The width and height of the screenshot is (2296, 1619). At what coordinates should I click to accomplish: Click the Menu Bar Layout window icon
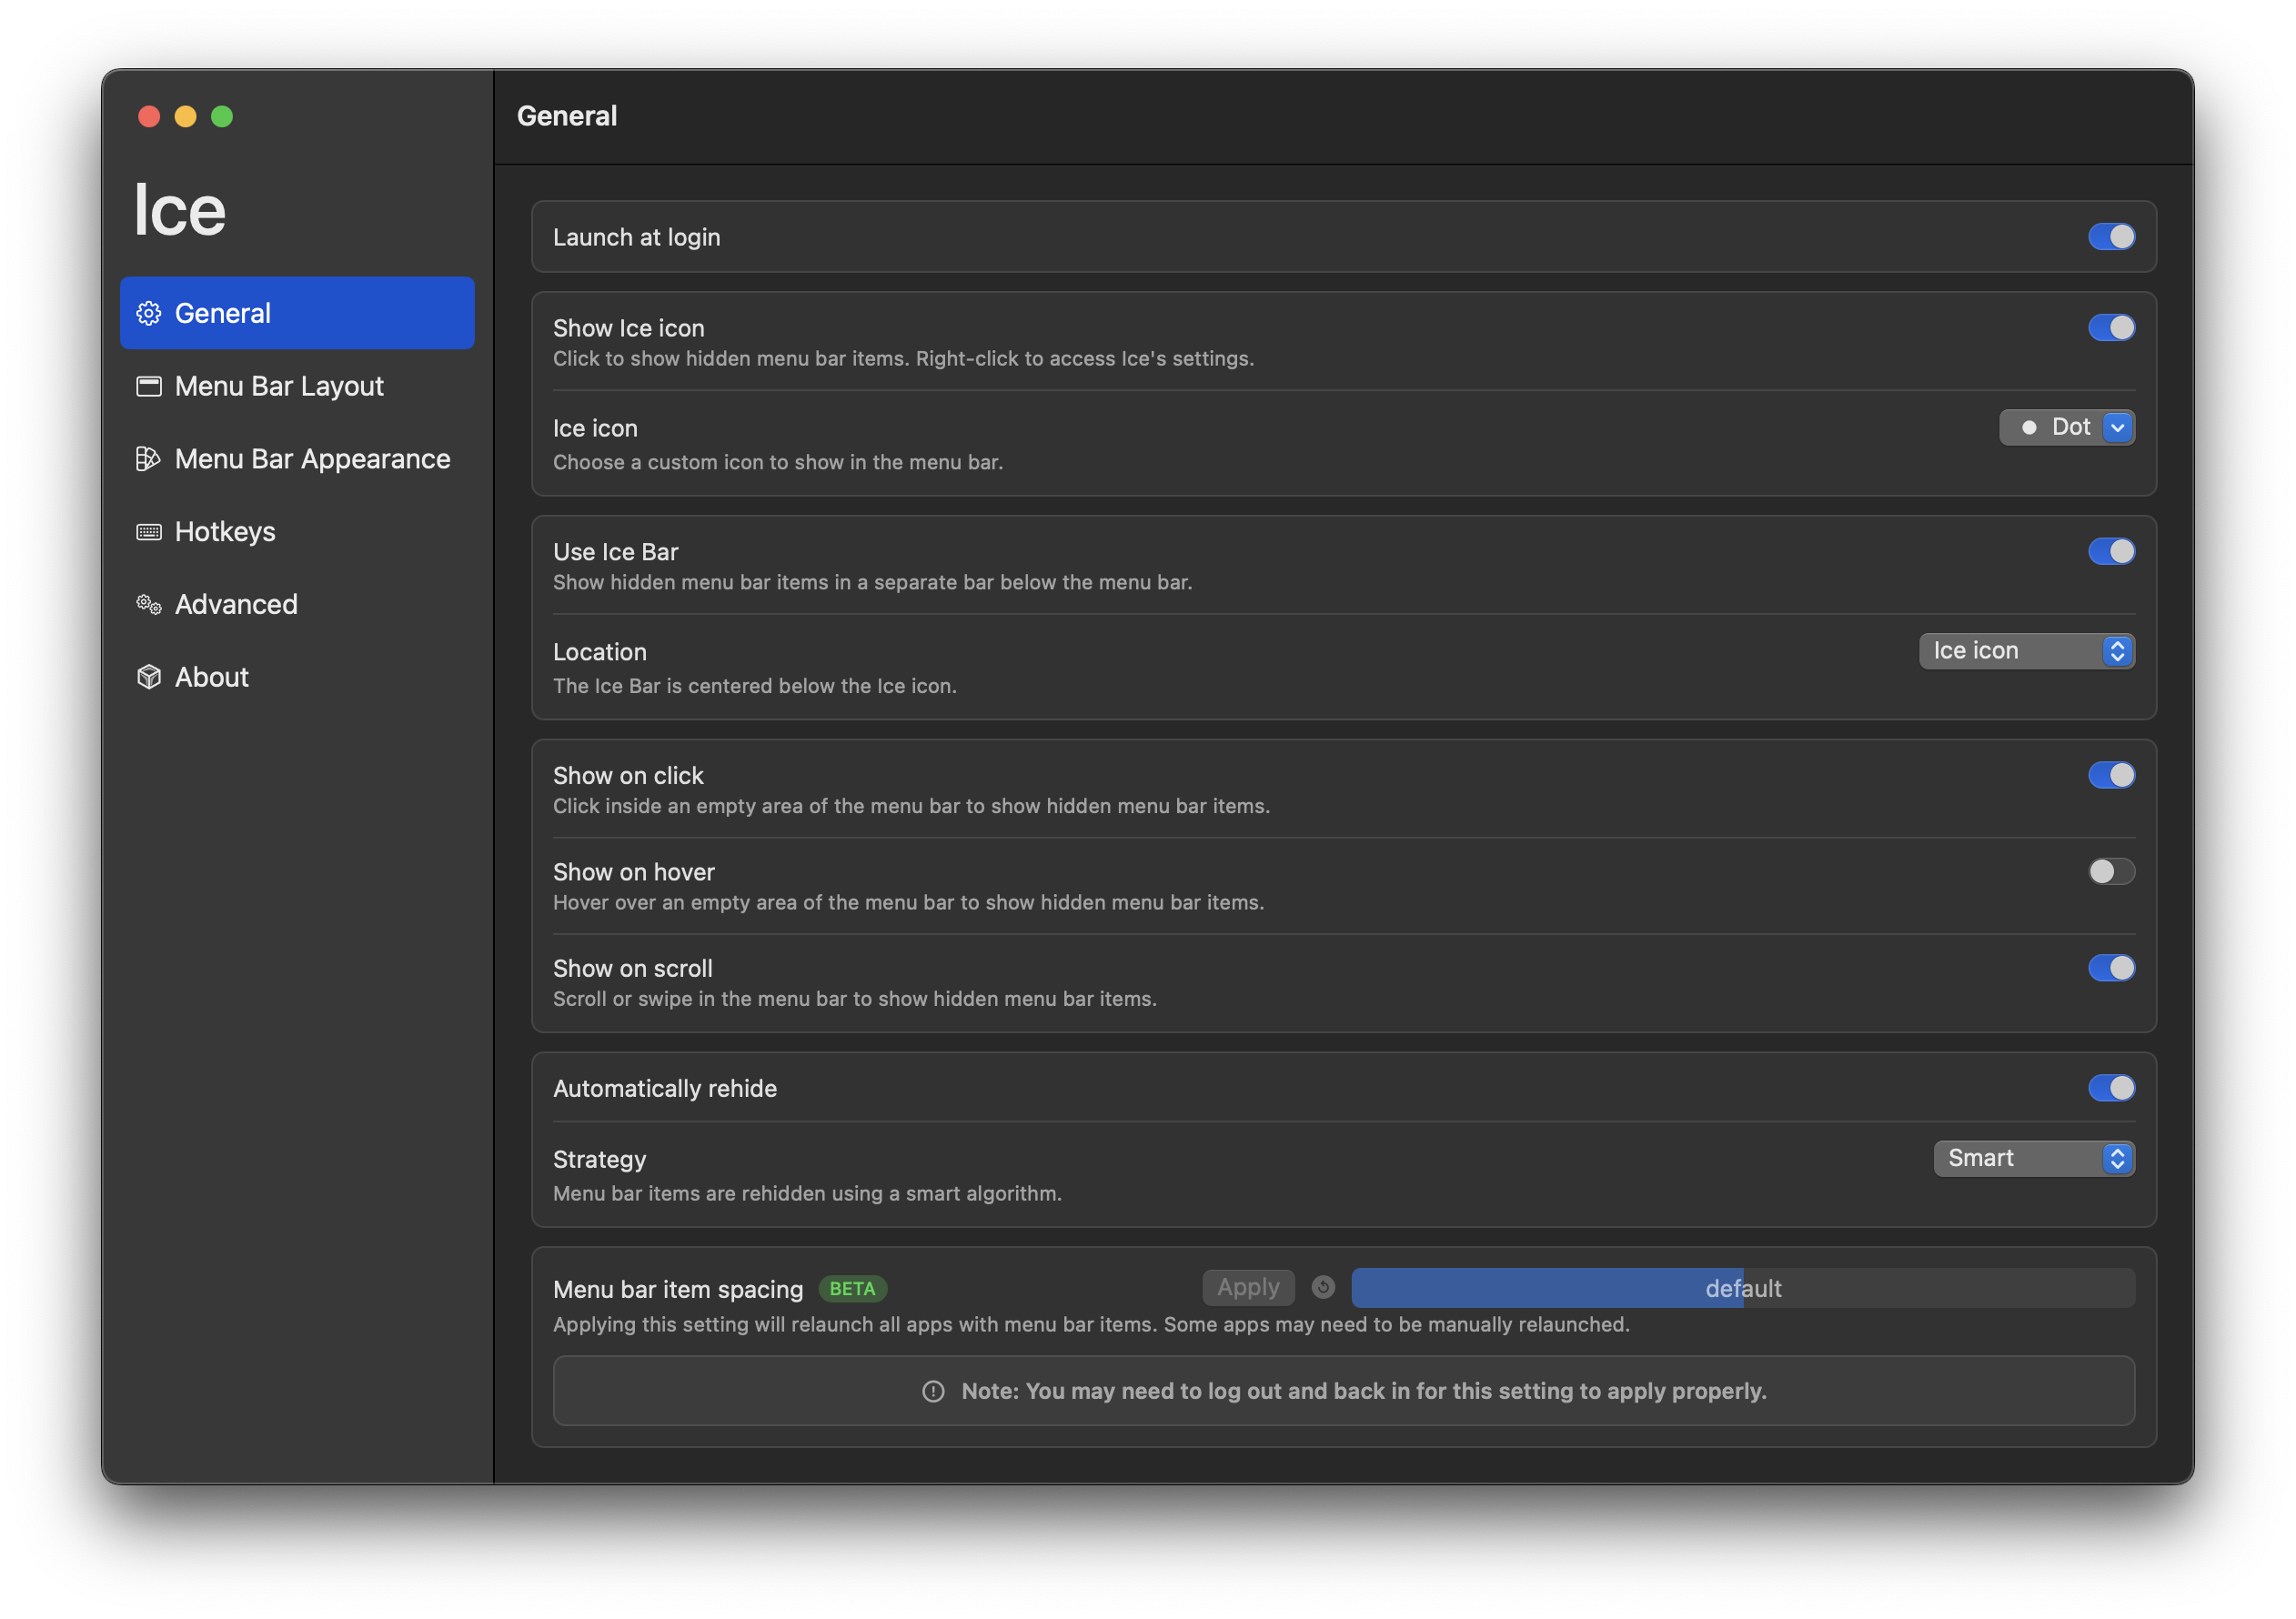tap(149, 386)
